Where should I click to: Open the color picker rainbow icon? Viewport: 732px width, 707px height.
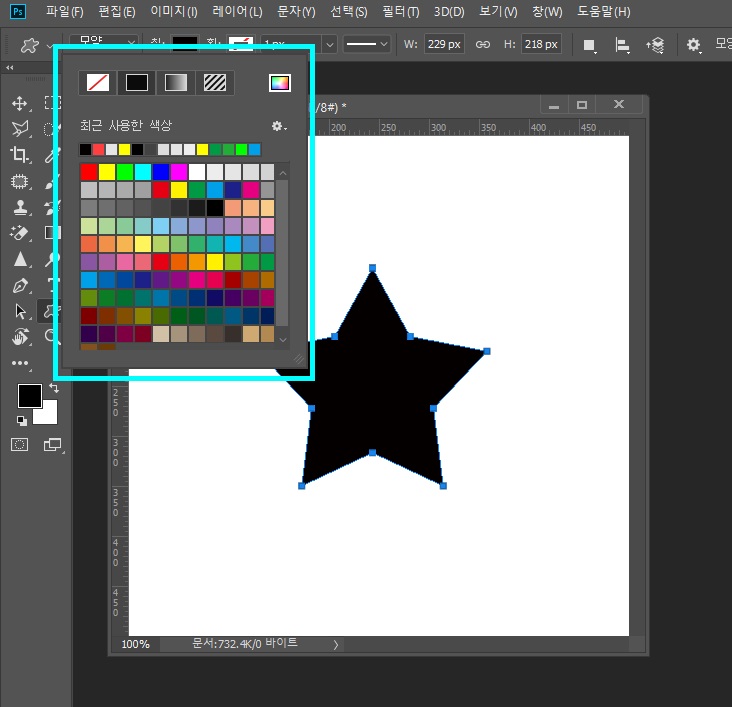(280, 83)
